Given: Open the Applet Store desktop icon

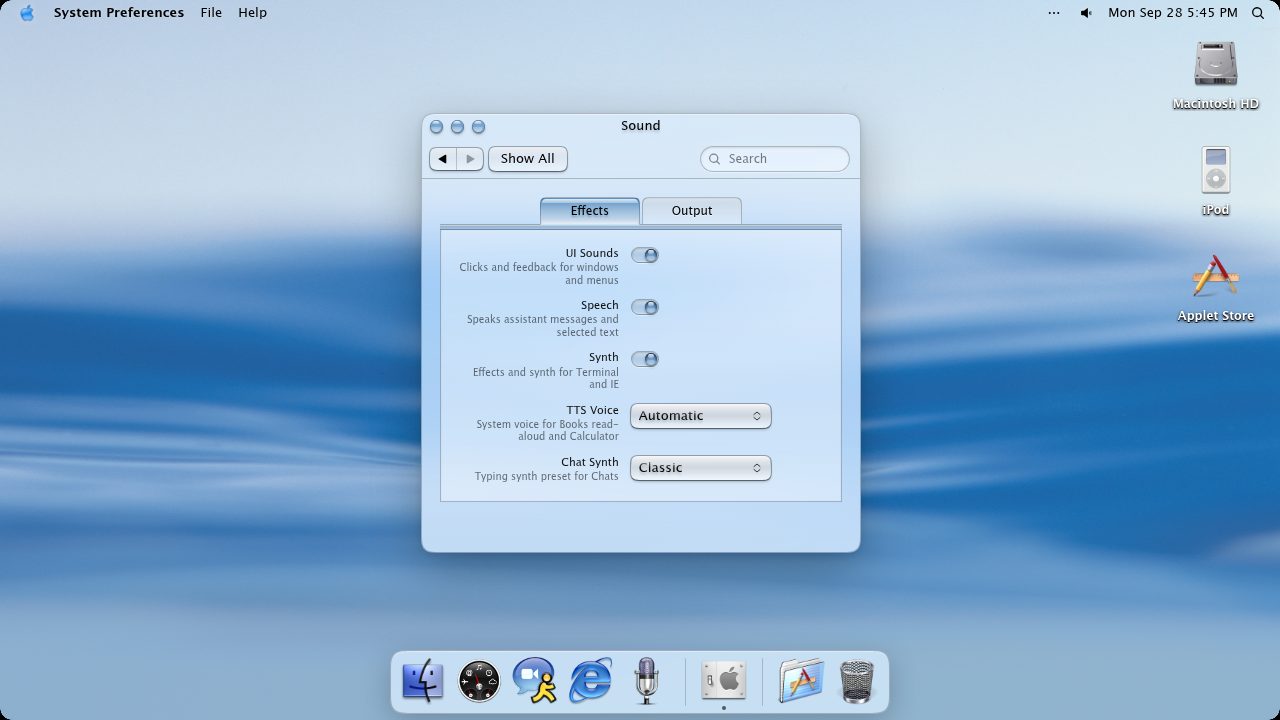Looking at the screenshot, I should 1216,288.
